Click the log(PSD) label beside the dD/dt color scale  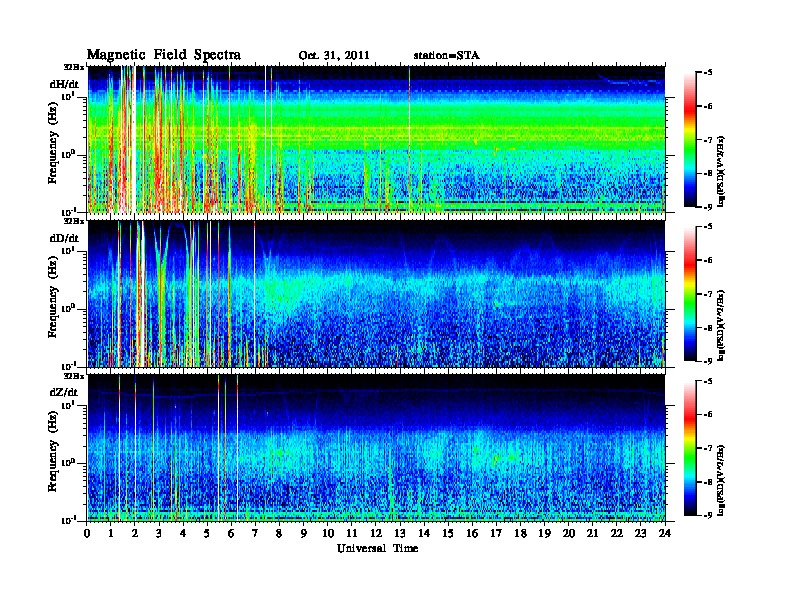coord(722,325)
